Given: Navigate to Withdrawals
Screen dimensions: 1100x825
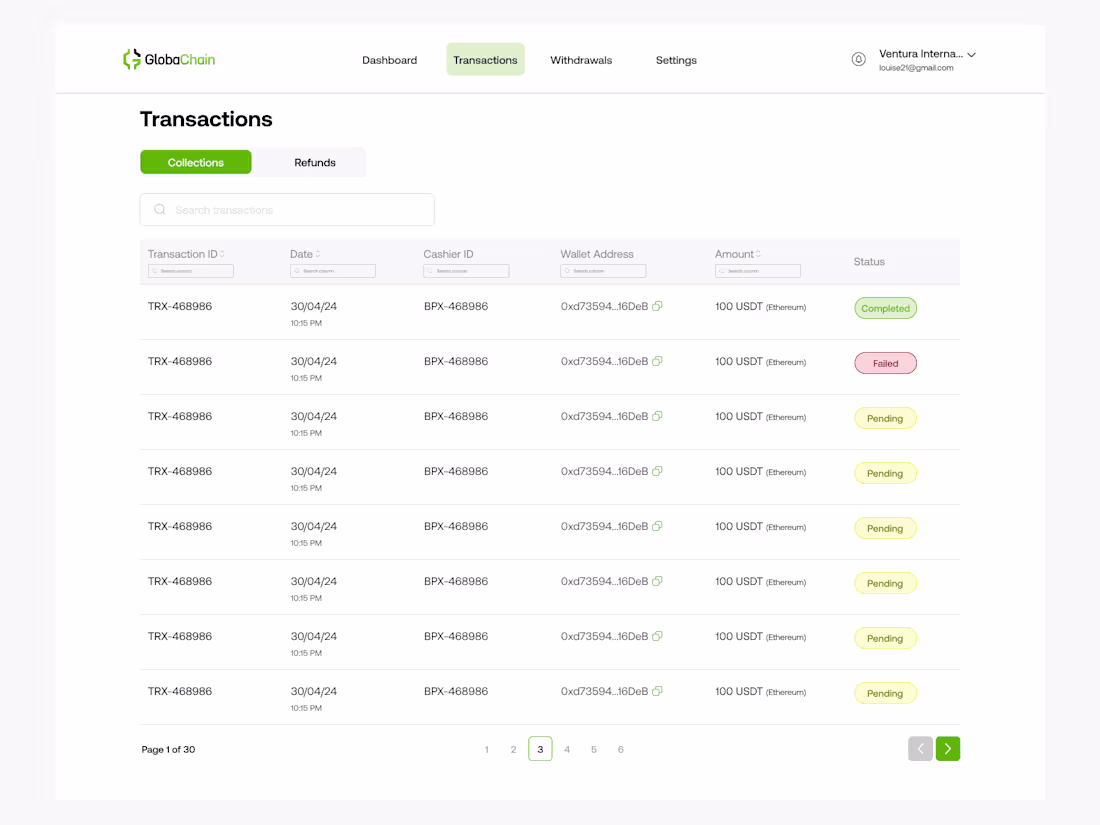Looking at the screenshot, I should 581,60.
